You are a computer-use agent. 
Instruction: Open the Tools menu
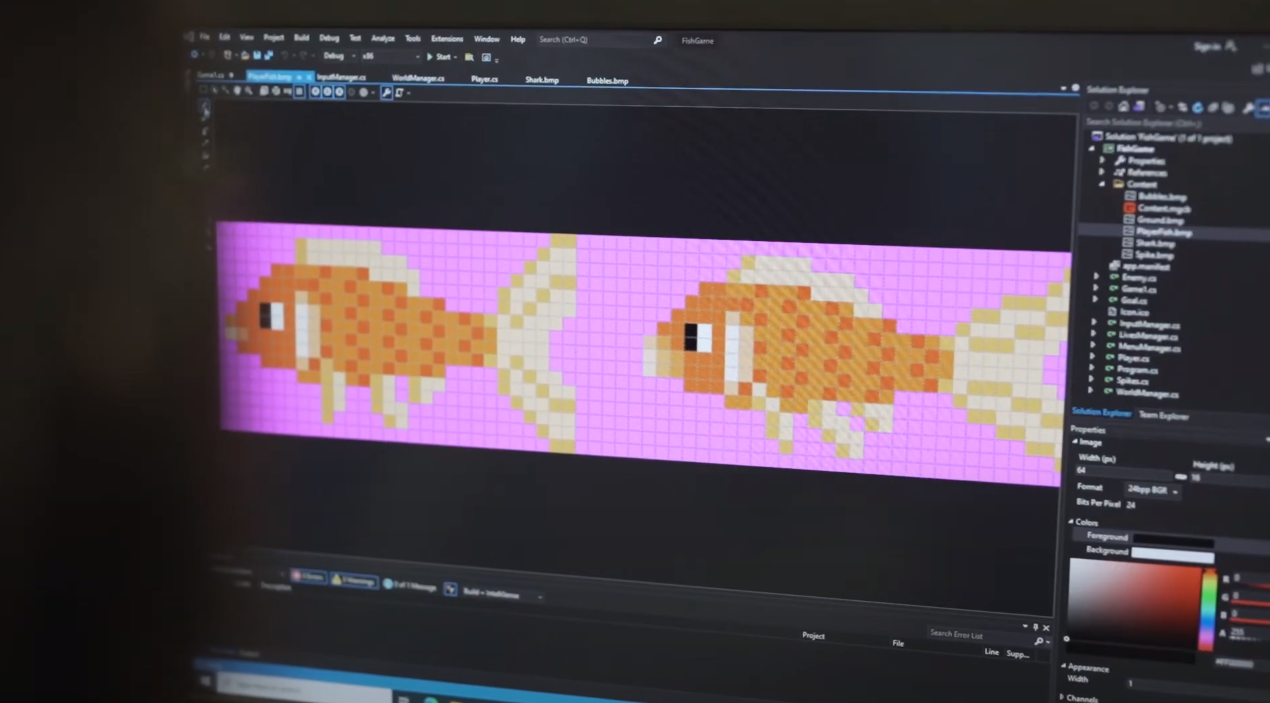(x=413, y=38)
